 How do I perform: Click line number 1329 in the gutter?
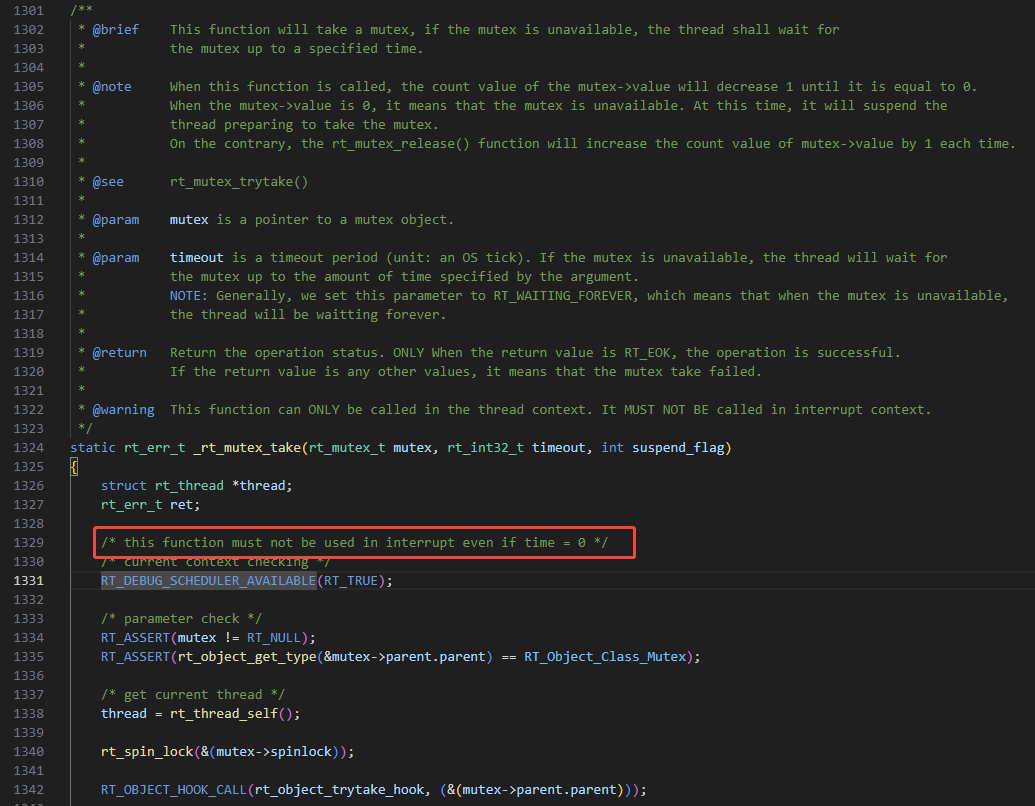pos(28,543)
